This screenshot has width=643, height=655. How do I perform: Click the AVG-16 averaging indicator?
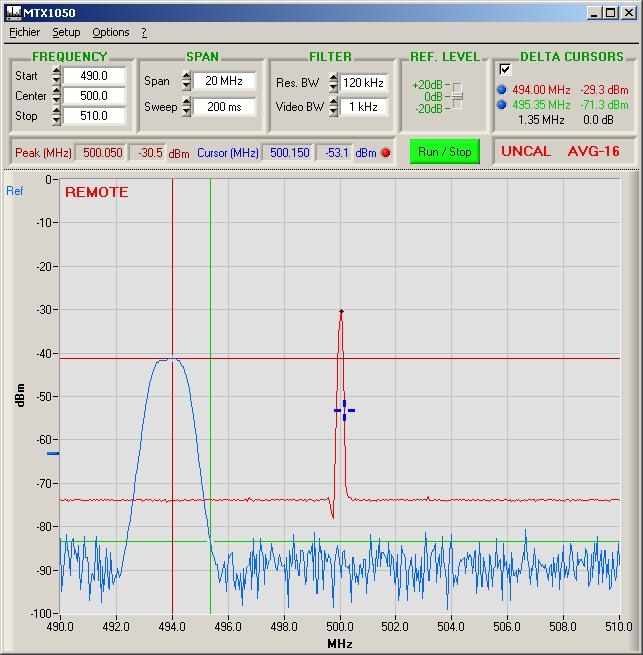(593, 151)
